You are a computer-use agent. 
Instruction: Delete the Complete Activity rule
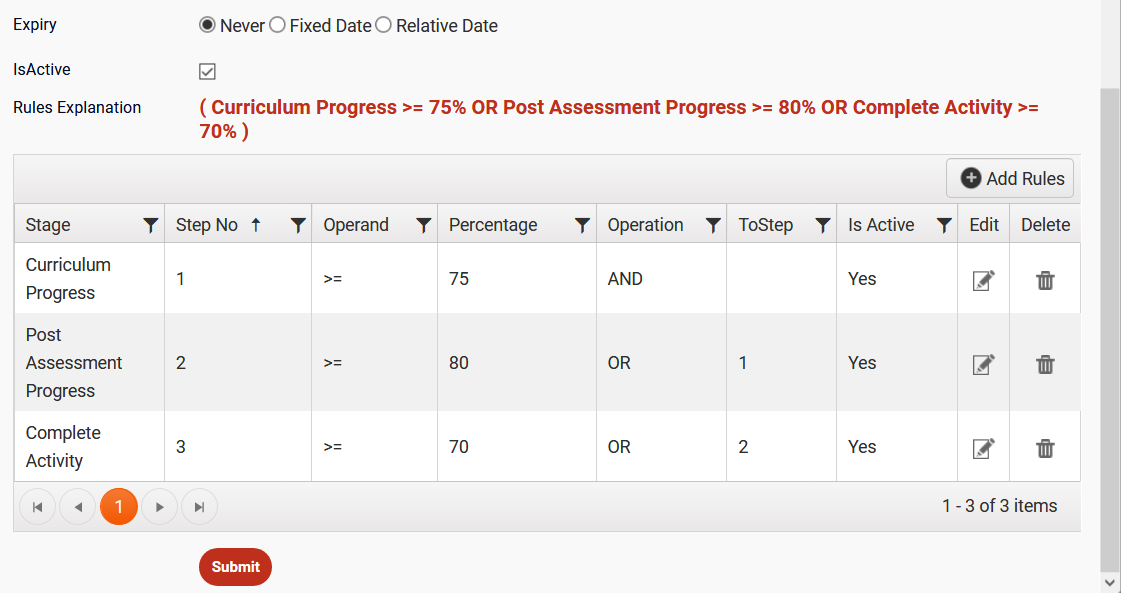pos(1045,448)
